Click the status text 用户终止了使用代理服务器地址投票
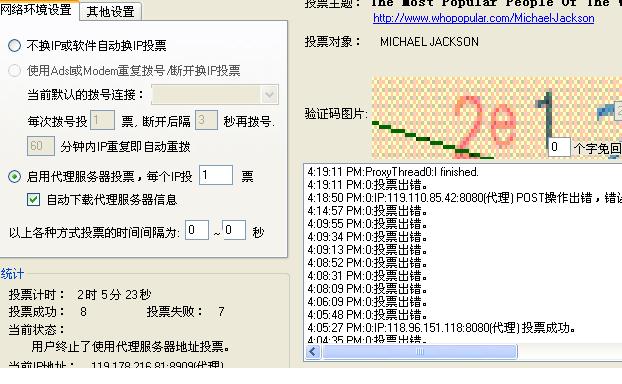The image size is (622, 384). 131,347
